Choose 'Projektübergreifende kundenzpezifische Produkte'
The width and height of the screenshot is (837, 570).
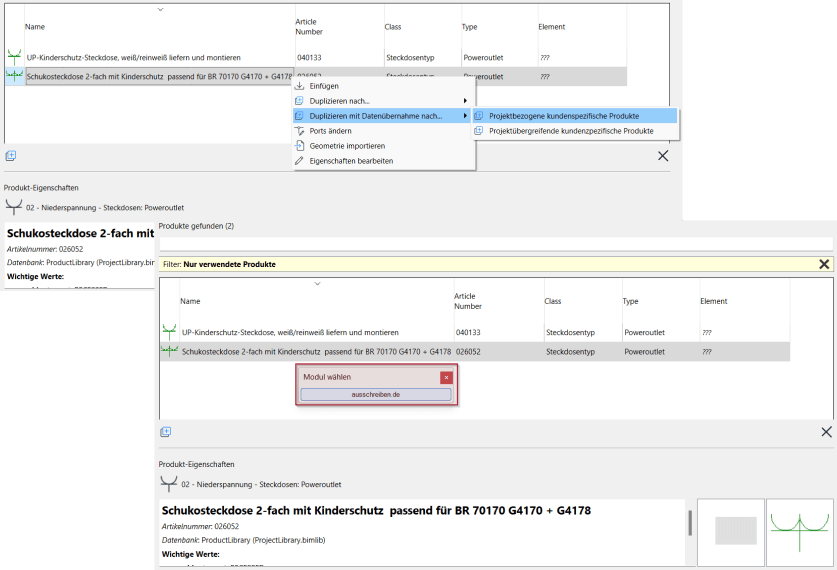(570, 131)
